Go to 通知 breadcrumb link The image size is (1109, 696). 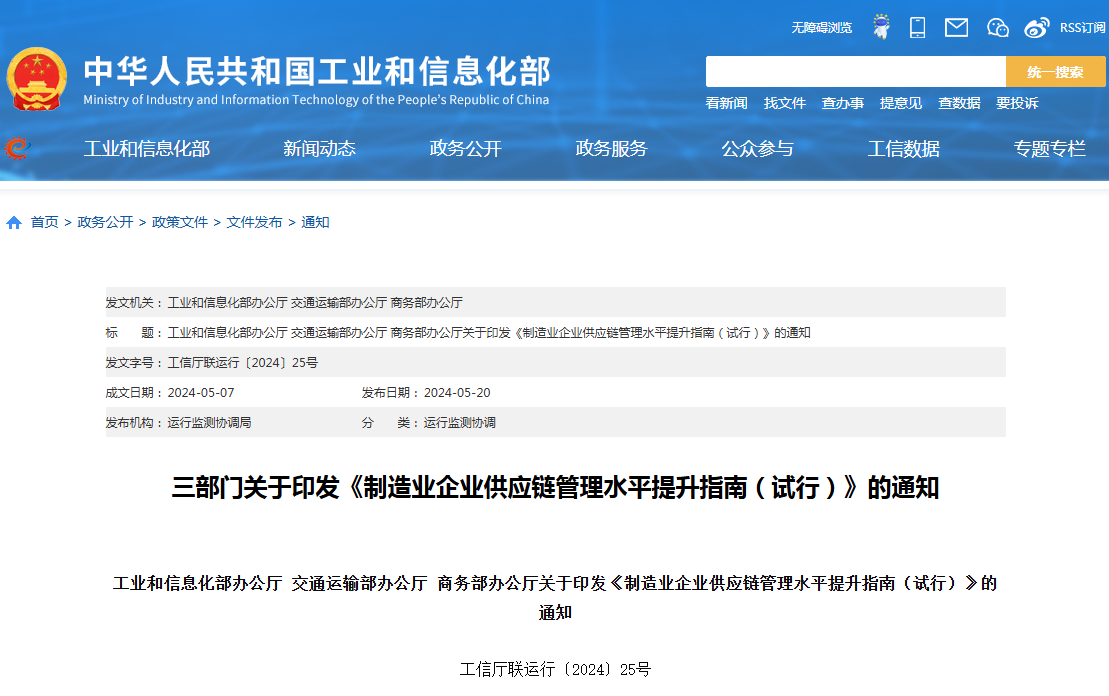click(x=315, y=222)
